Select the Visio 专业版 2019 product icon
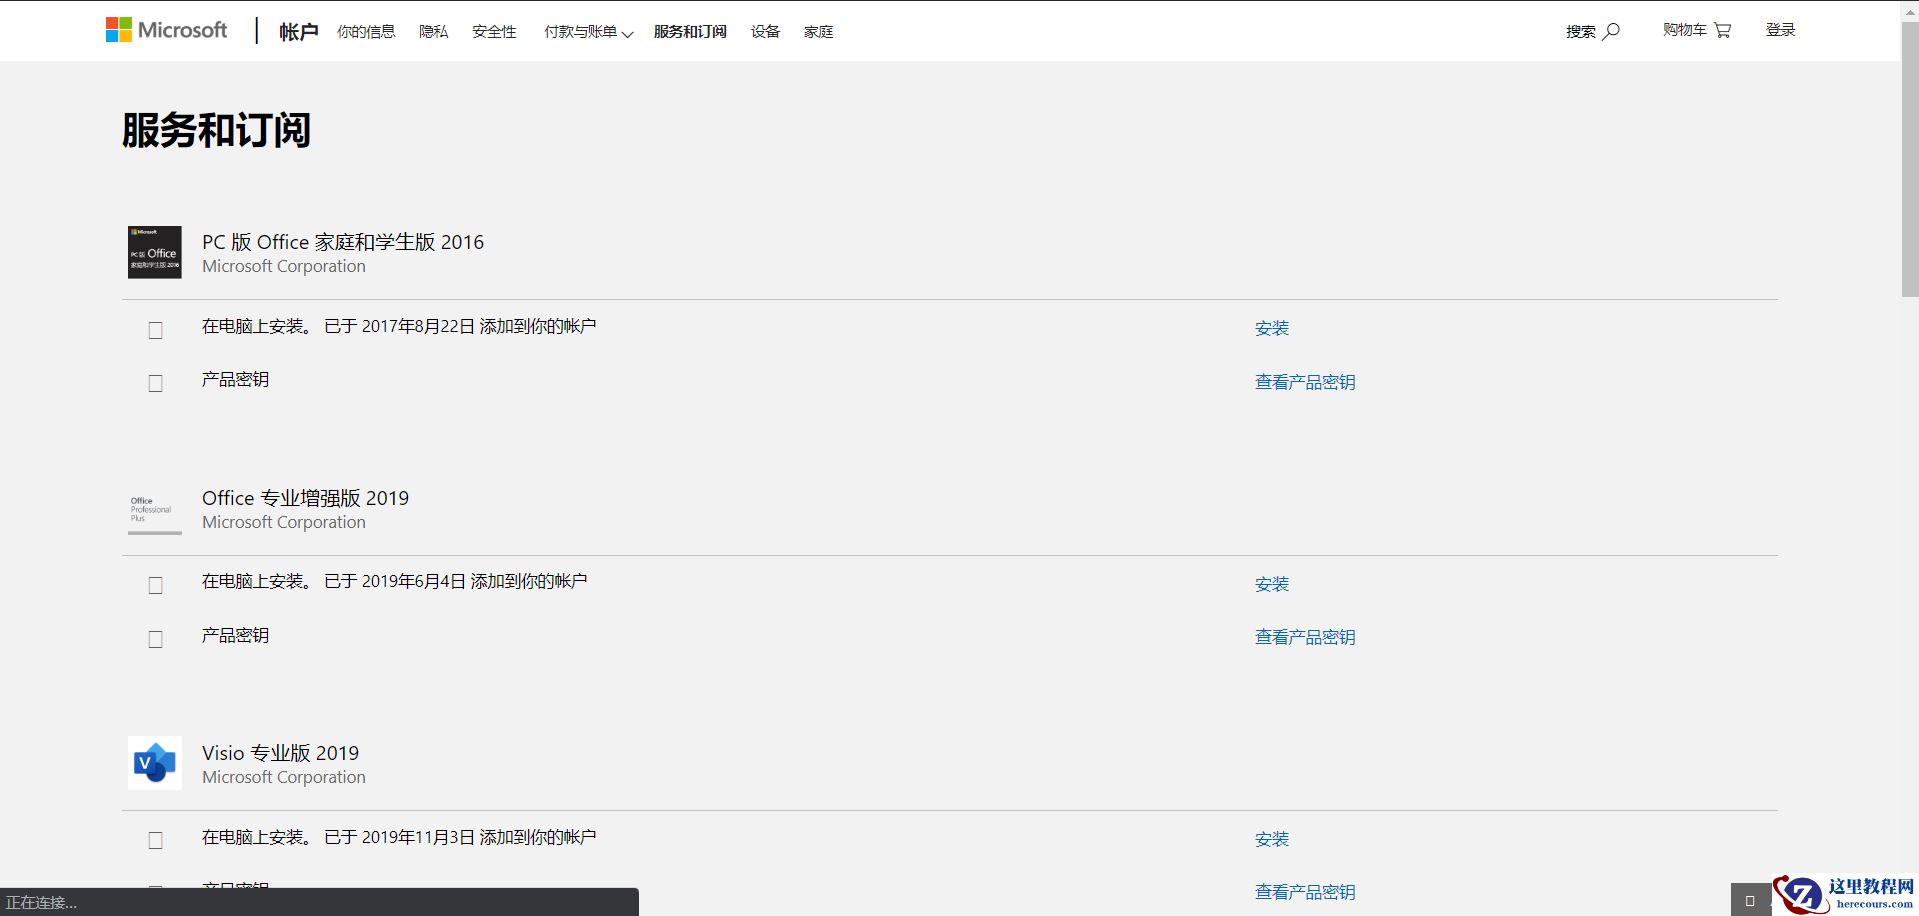Image resolution: width=1919 pixels, height=916 pixels. pos(154,763)
